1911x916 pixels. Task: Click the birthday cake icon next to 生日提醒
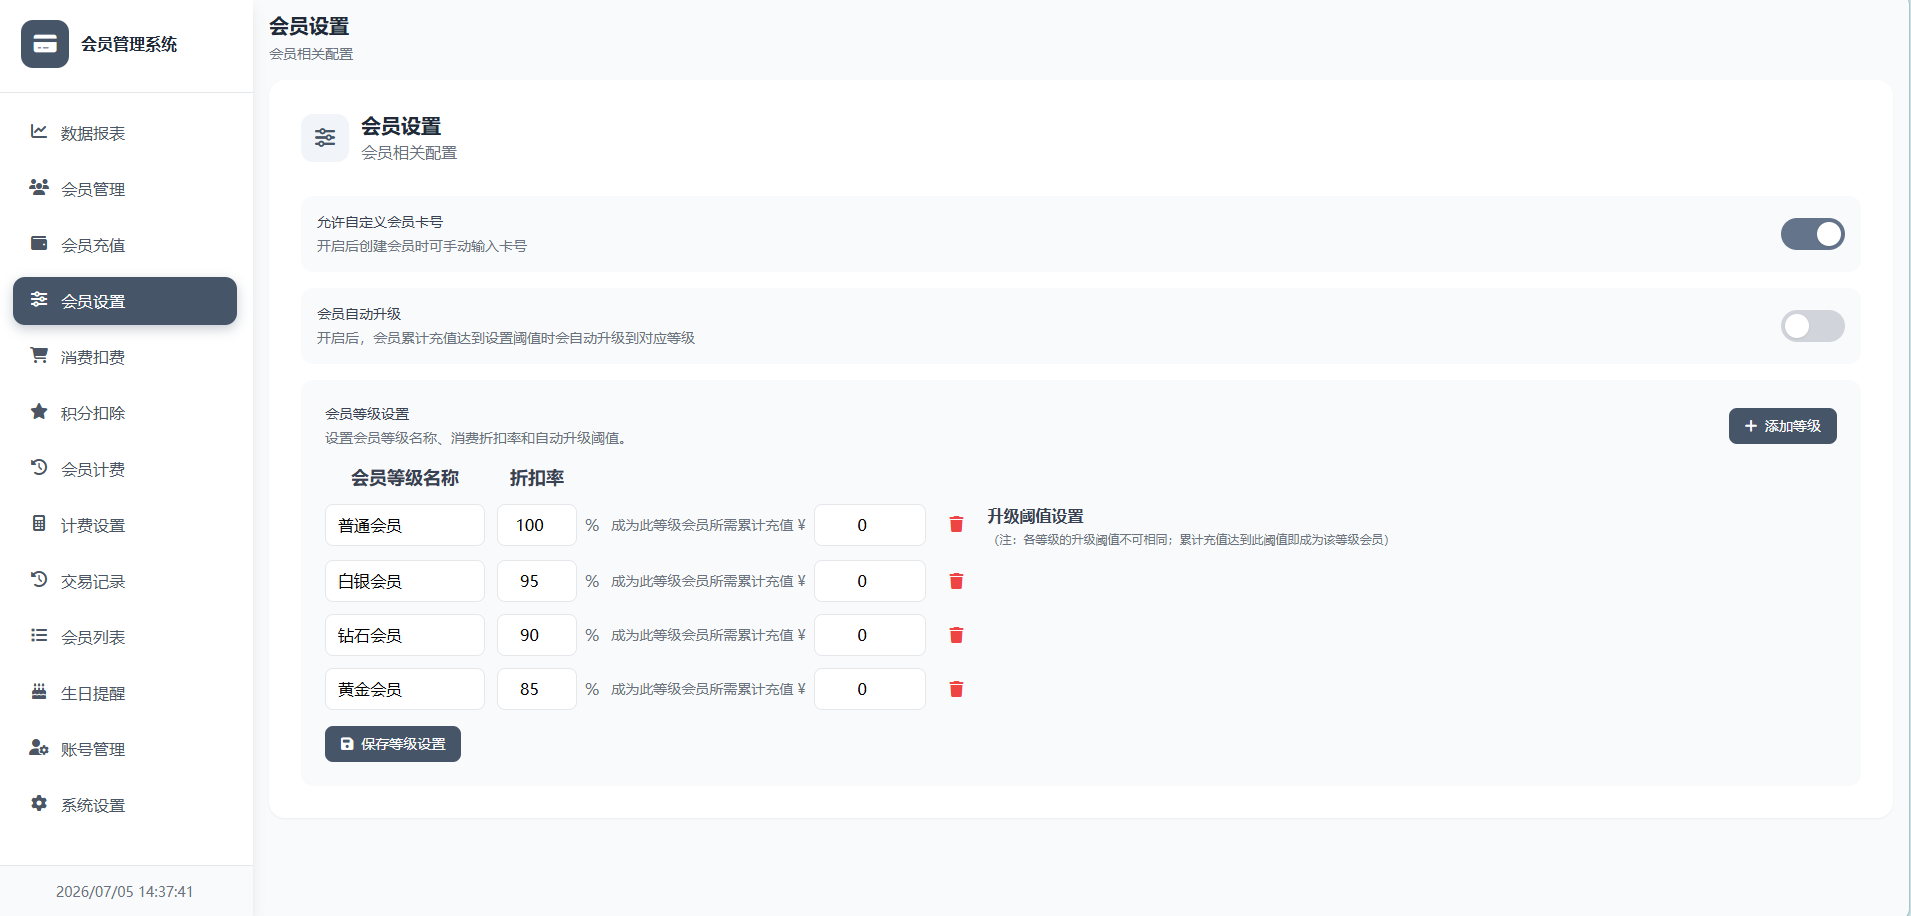click(x=39, y=692)
